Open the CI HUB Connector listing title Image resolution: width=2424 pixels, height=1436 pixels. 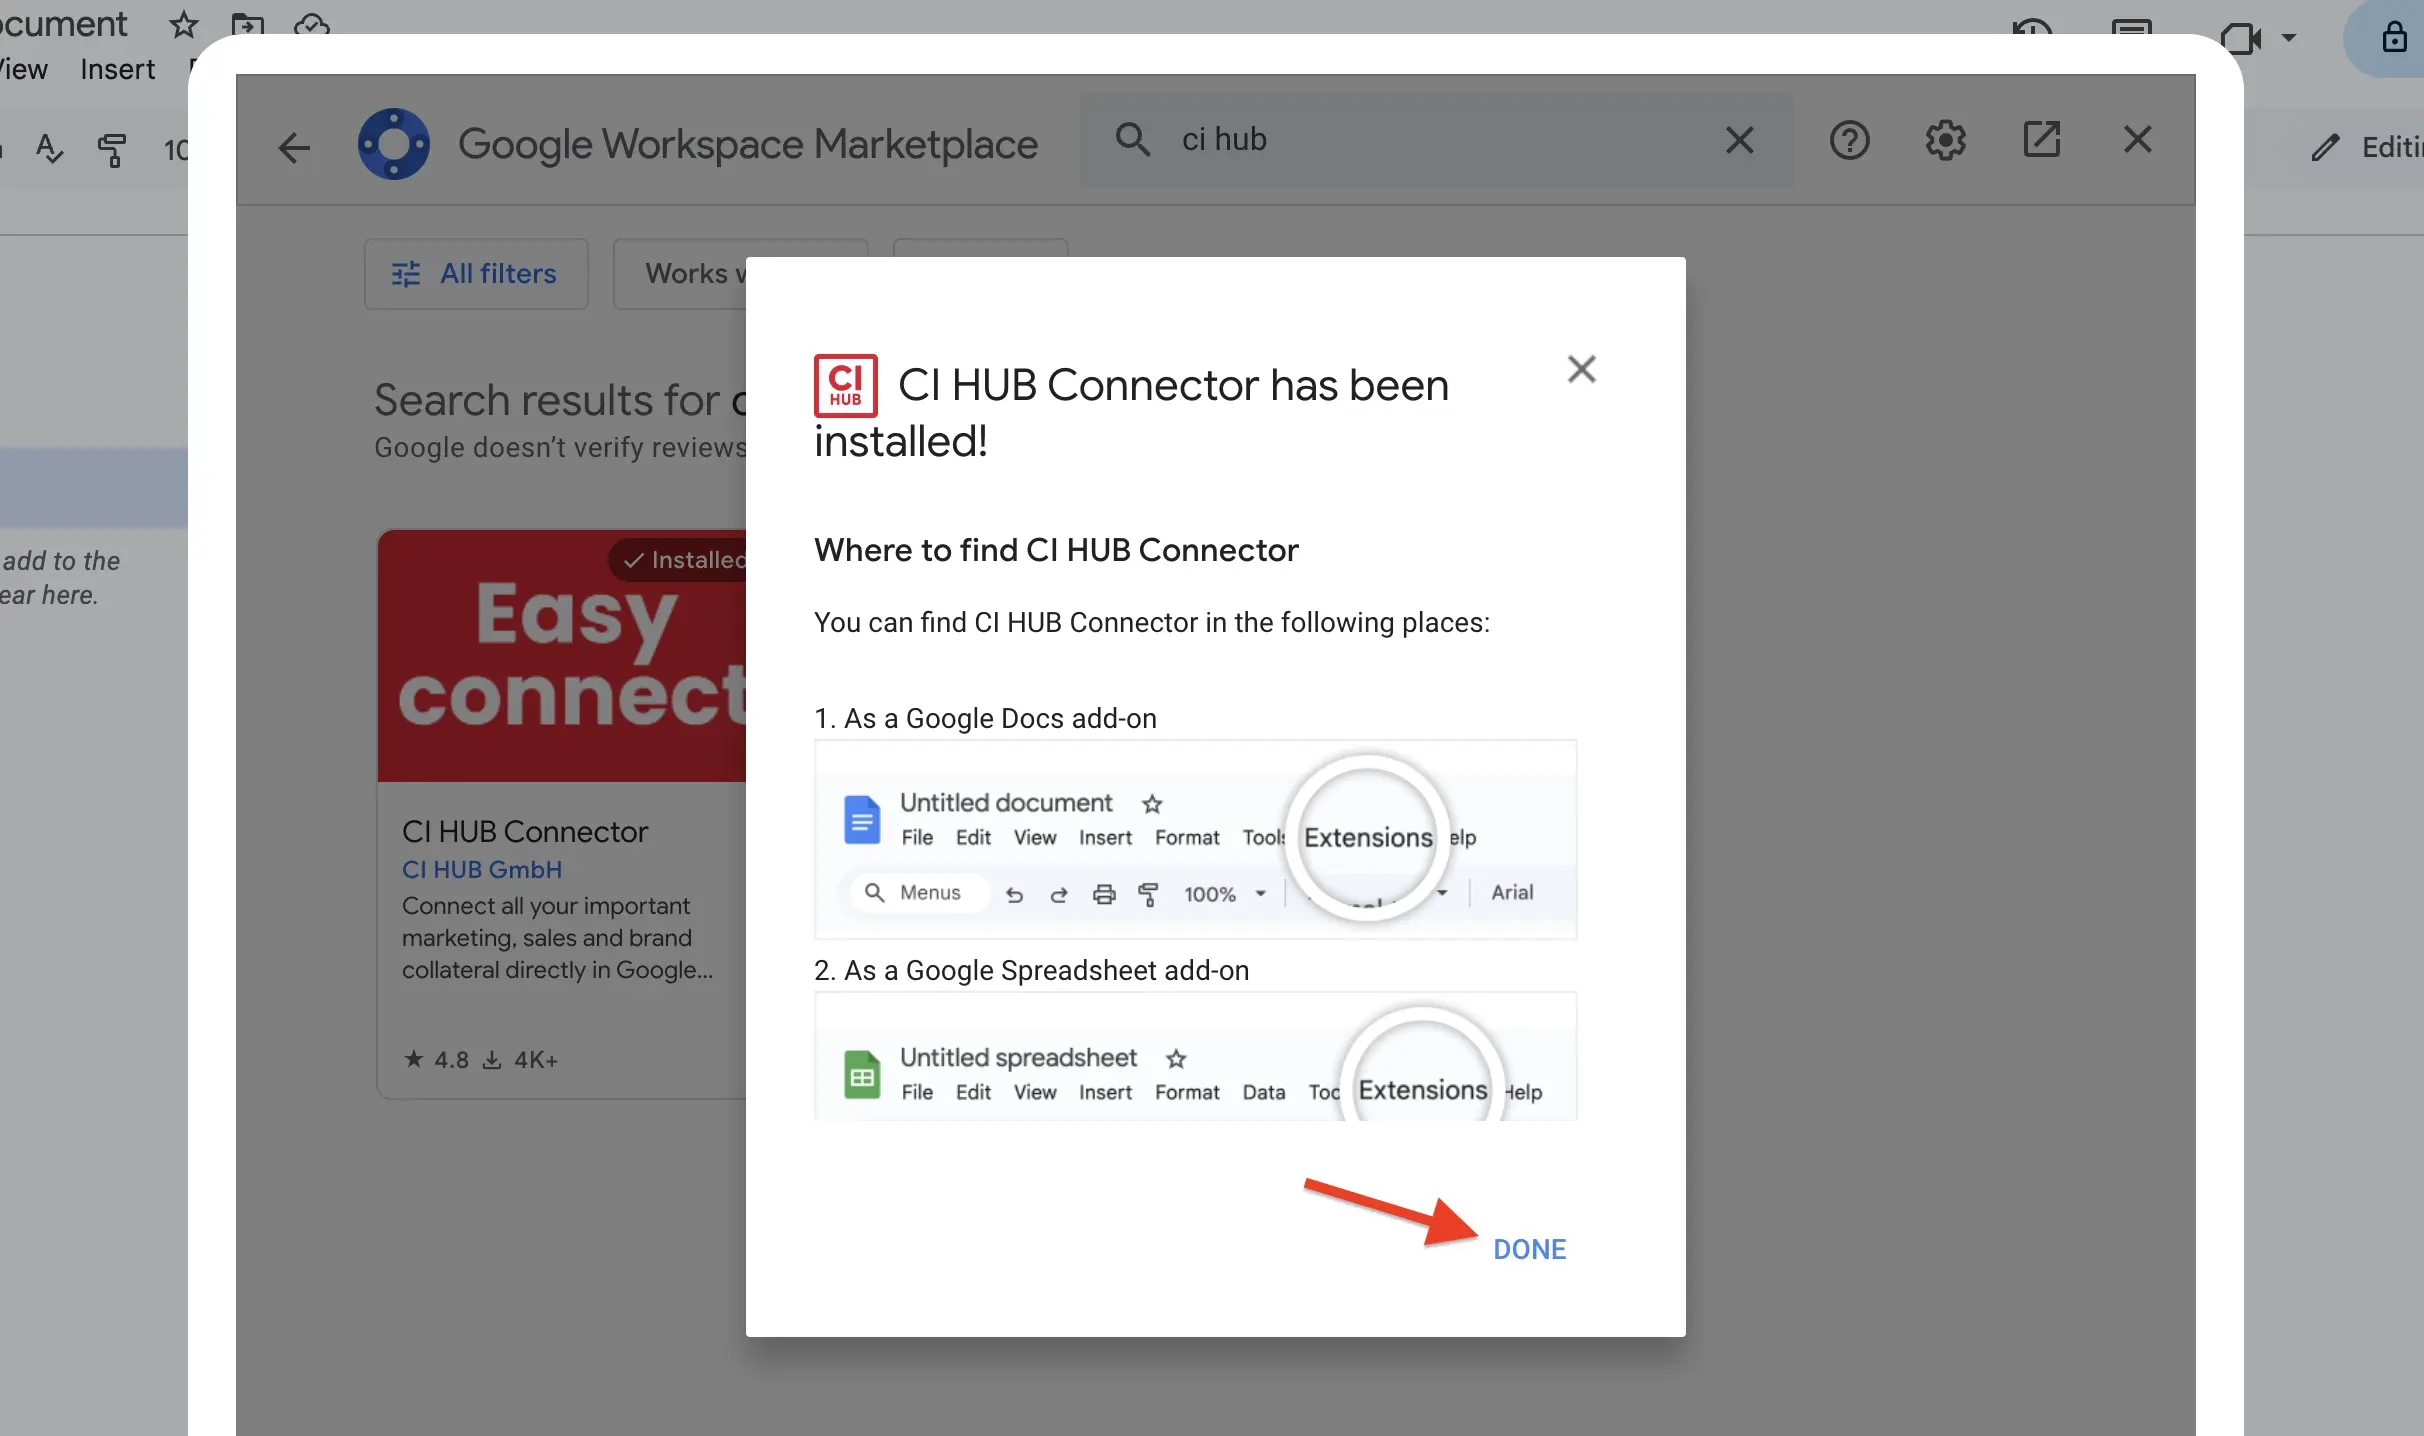(525, 831)
